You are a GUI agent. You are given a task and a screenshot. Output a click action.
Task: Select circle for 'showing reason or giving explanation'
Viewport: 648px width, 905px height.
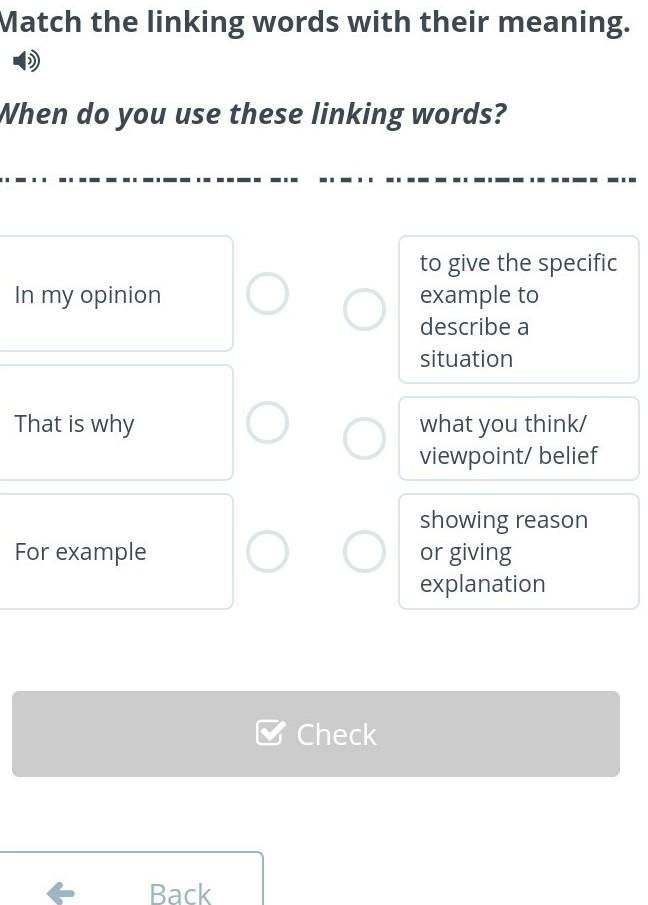(x=364, y=551)
